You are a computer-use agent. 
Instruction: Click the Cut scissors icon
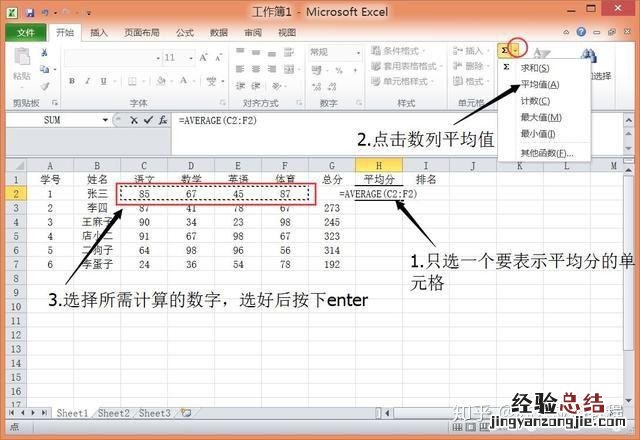(x=44, y=52)
